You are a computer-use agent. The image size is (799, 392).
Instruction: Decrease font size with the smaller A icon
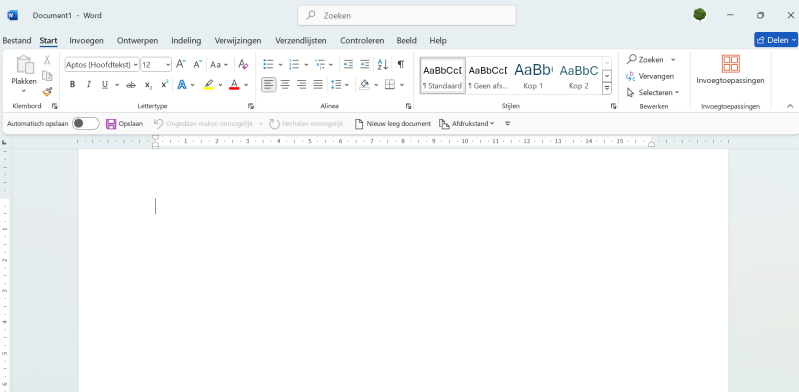tap(198, 64)
